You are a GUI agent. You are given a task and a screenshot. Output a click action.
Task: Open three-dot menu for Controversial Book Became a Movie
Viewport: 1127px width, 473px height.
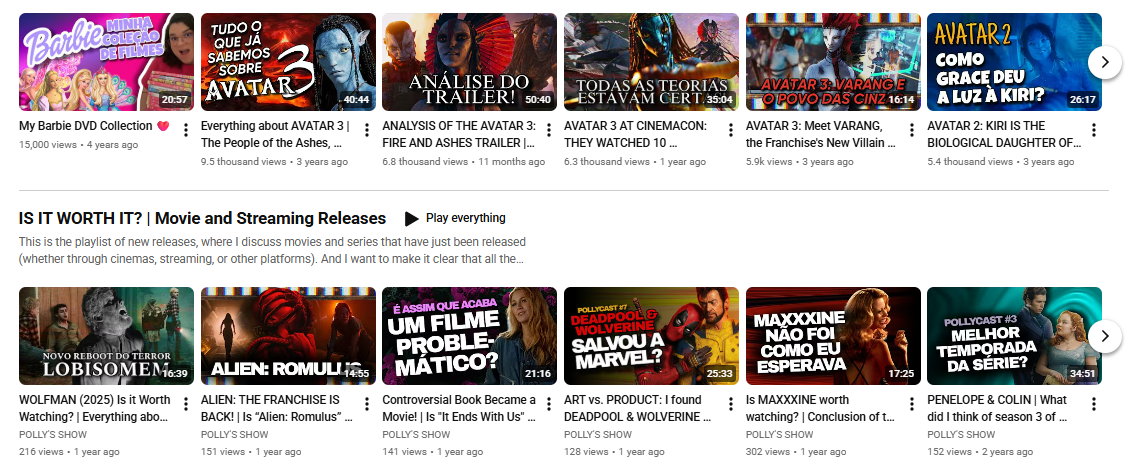549,404
